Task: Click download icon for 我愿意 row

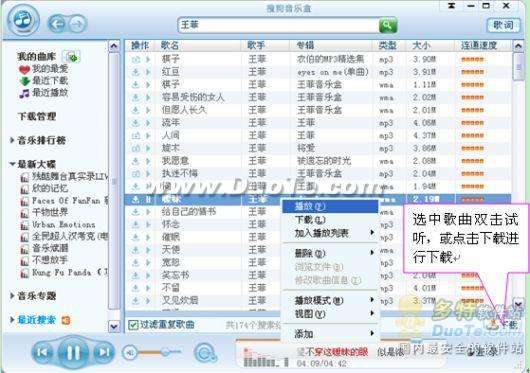Action: point(136,161)
